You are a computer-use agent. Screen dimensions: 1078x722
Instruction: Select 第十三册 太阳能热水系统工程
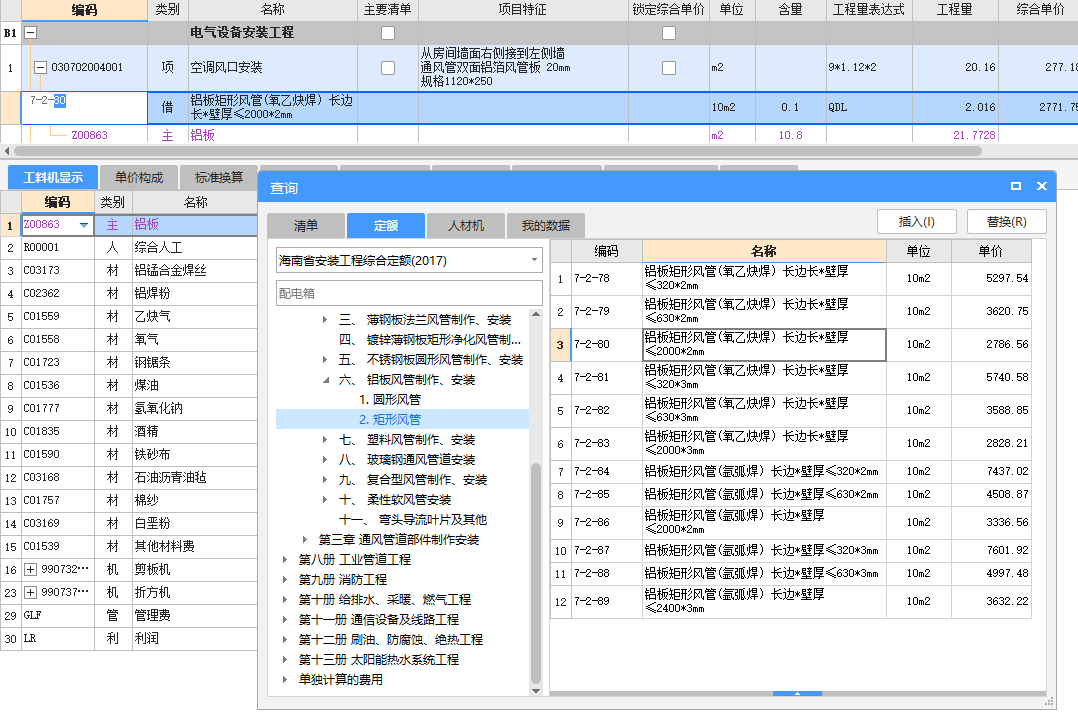point(378,659)
